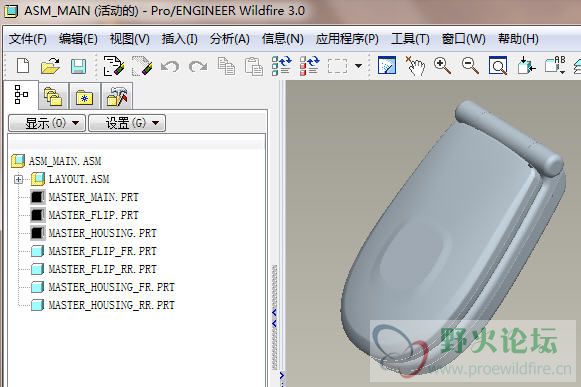Screen dimensions: 581x387
Task: Switch to the Folder Browser navigator tab
Action: tap(53, 96)
